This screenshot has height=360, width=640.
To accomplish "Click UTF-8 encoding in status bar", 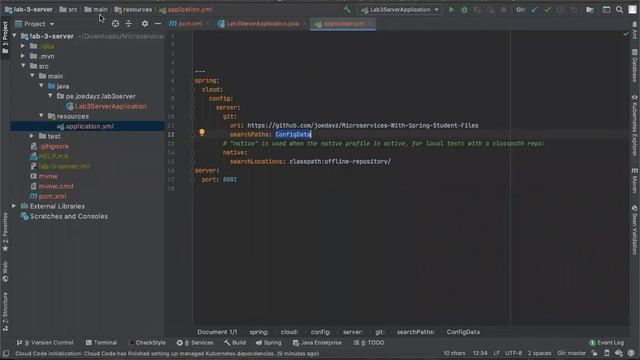I will (x=513, y=353).
